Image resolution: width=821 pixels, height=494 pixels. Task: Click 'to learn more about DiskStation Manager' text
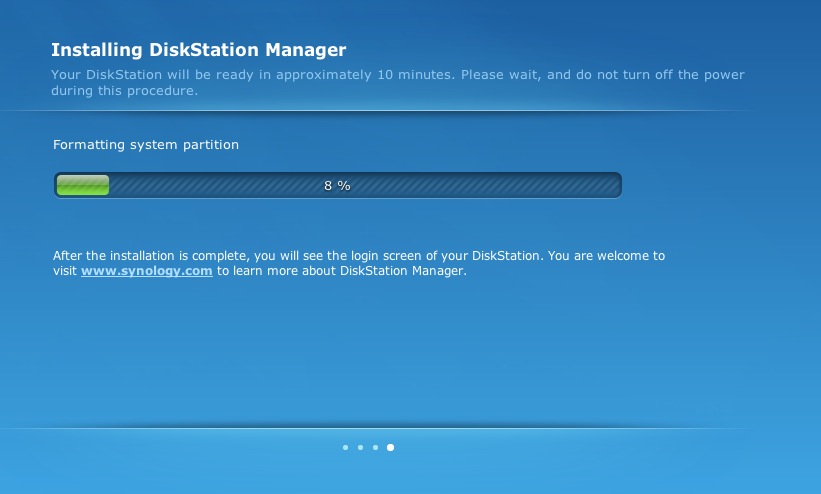coord(341,271)
